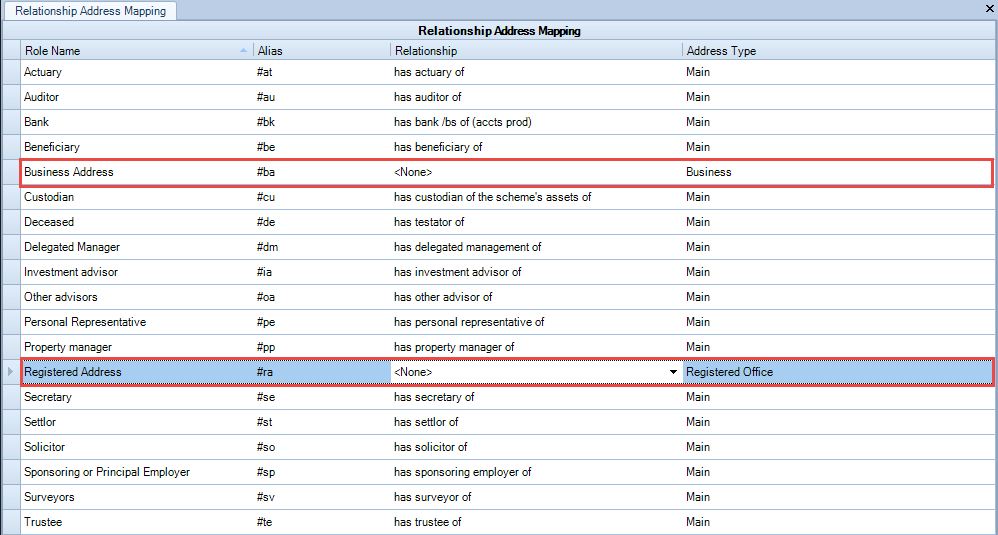Select the Solicitor role cell
998x535 pixels.
(136, 447)
